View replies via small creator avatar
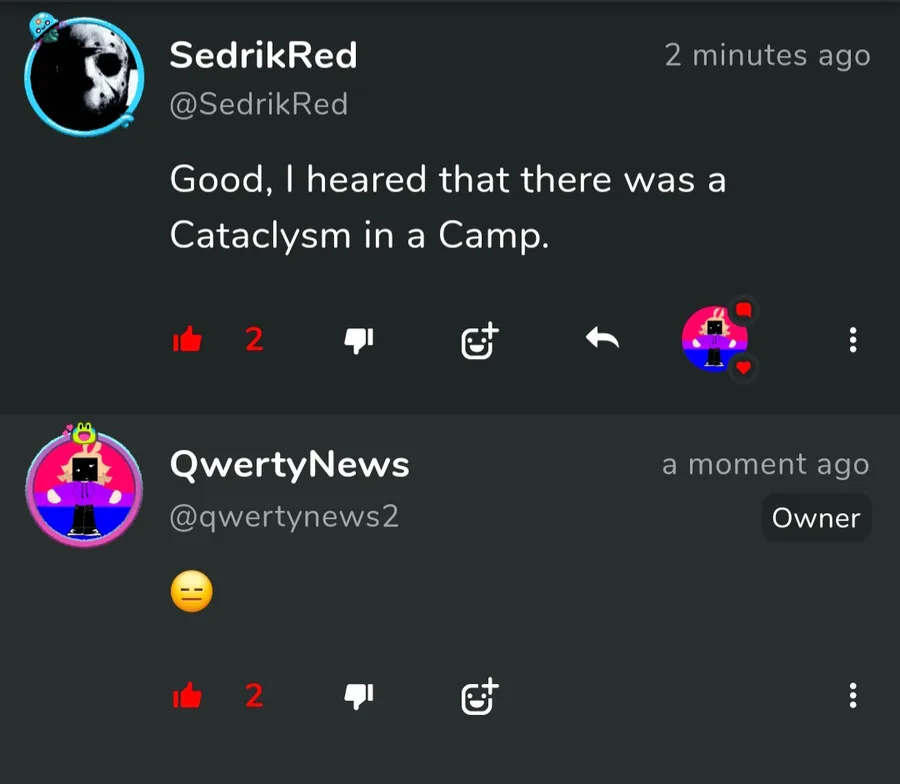Image resolution: width=900 pixels, height=784 pixels. pos(715,339)
